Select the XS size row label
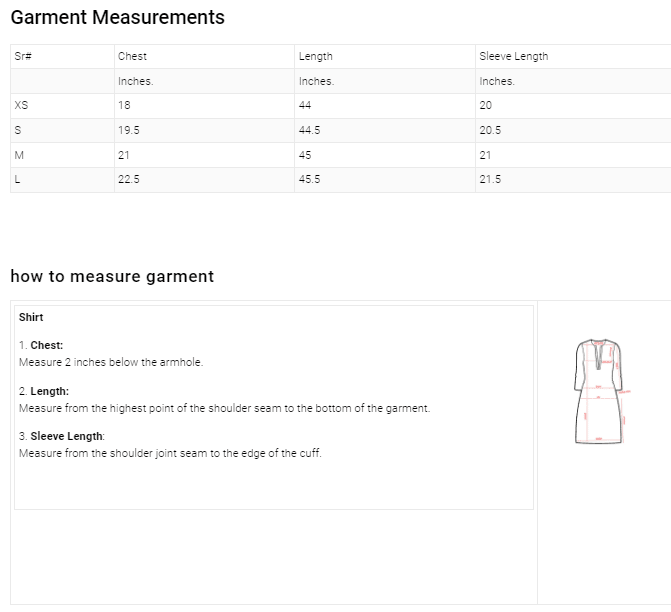 click(21, 105)
